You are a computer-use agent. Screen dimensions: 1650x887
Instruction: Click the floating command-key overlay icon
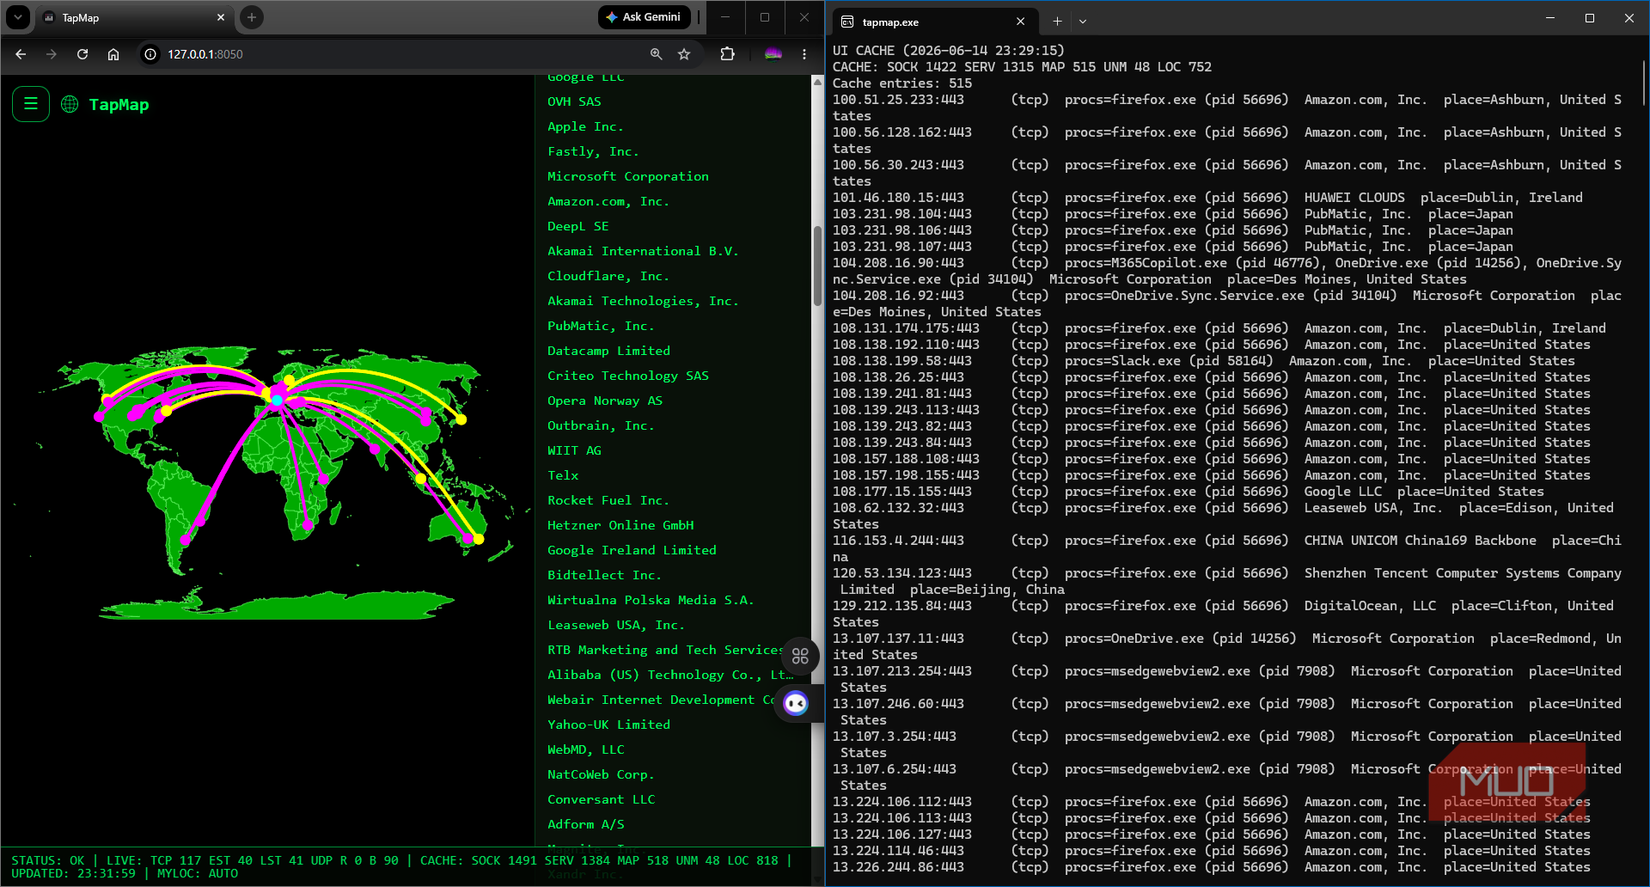pyautogui.click(x=800, y=656)
